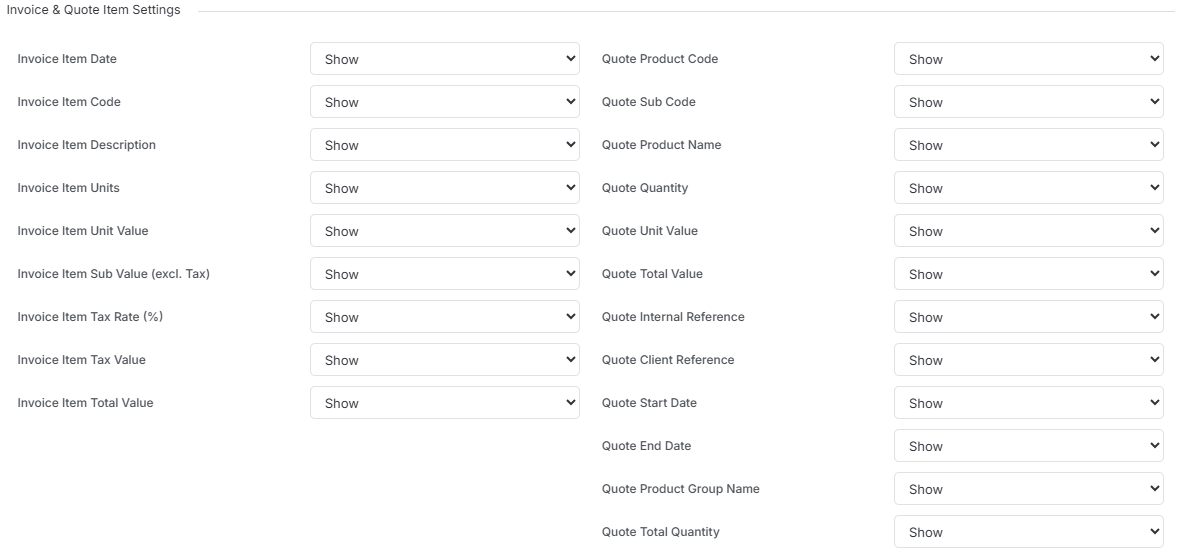Open the Quote Quantity dropdown
The height and width of the screenshot is (557, 1184).
(x=1029, y=188)
